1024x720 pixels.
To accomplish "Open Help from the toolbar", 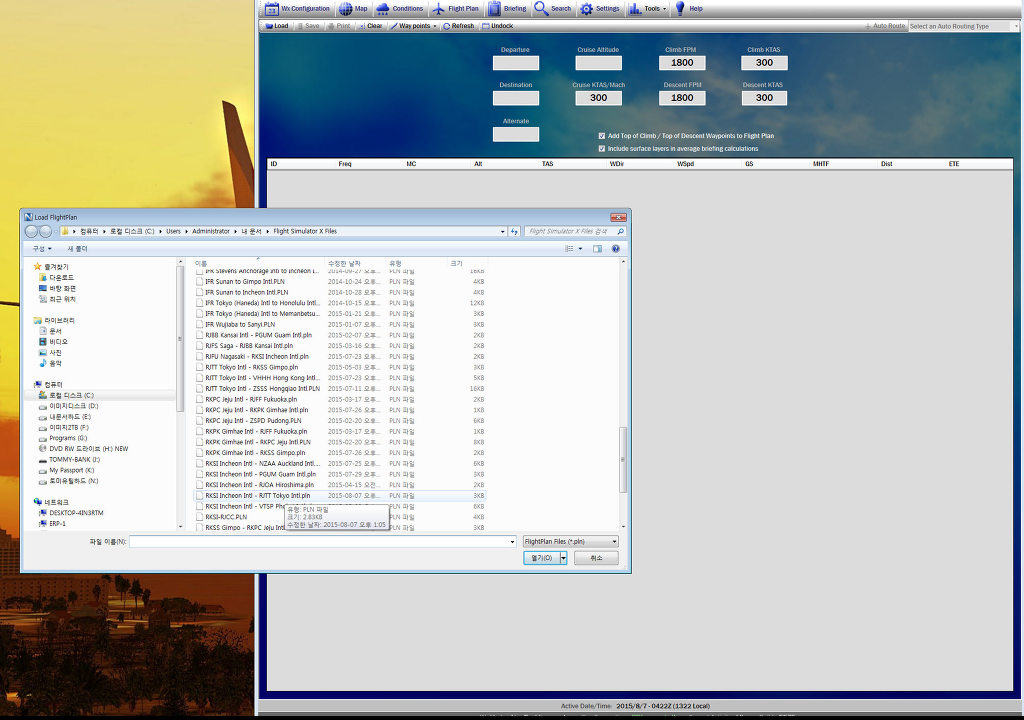I will click(688, 8).
